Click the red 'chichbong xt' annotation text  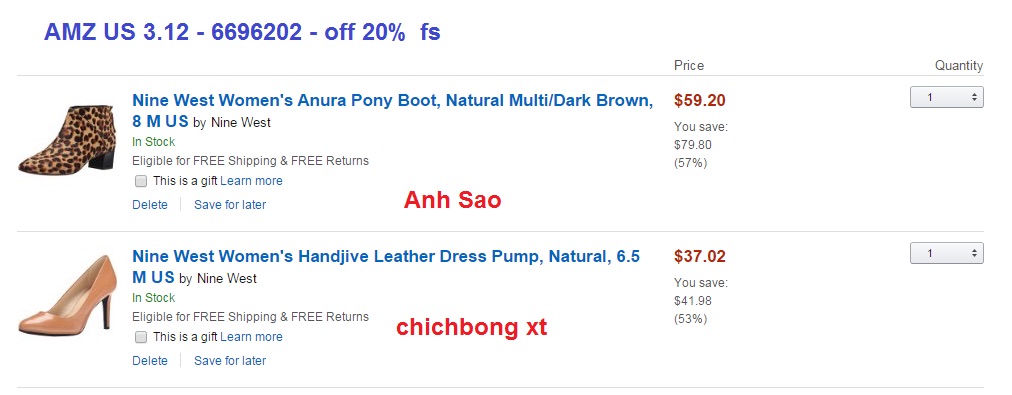coord(471,327)
